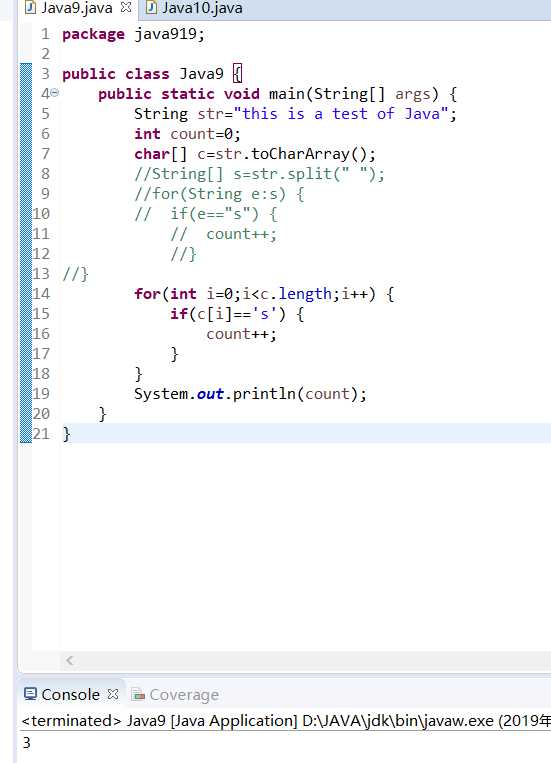Click the Java9.java file icon
Screen dimensions: 551x763
click(30, 8)
